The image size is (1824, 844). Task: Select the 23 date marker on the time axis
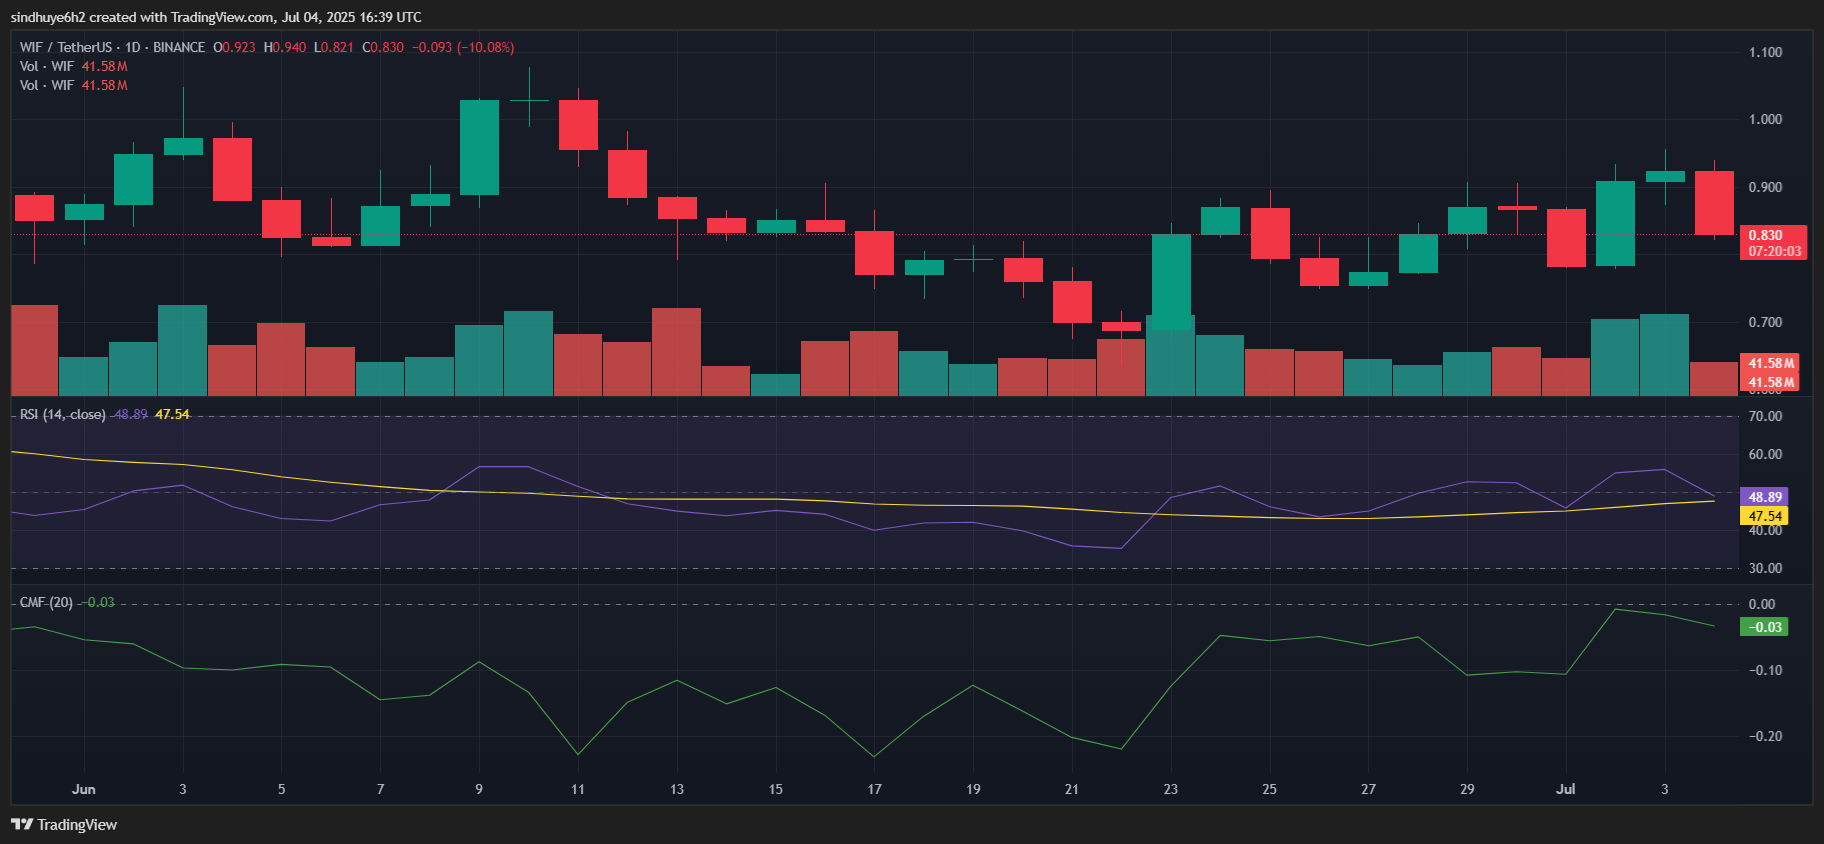pyautogui.click(x=1171, y=789)
